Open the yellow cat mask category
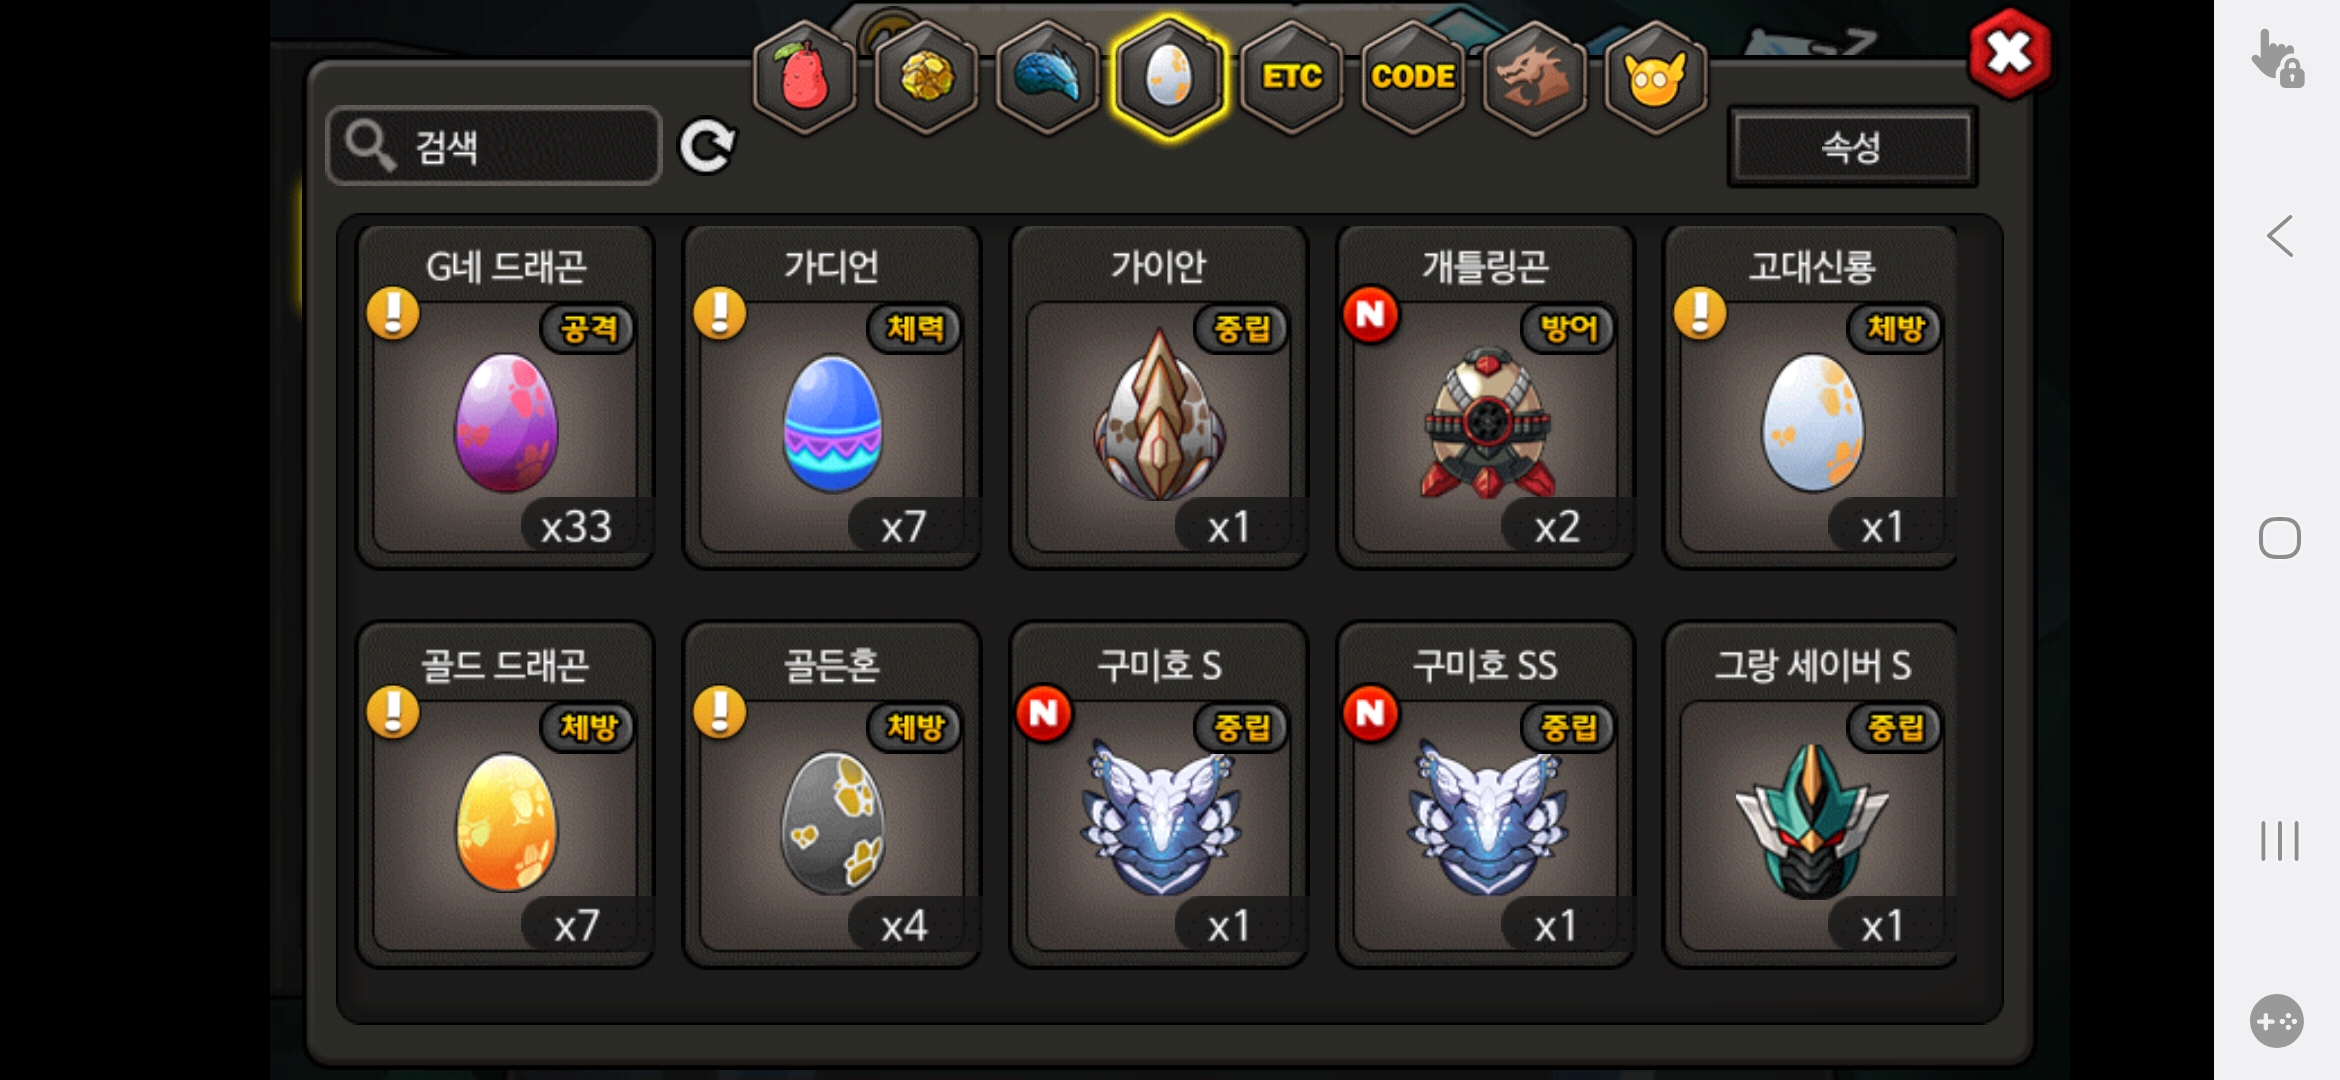The image size is (2340, 1080). pos(1656,77)
